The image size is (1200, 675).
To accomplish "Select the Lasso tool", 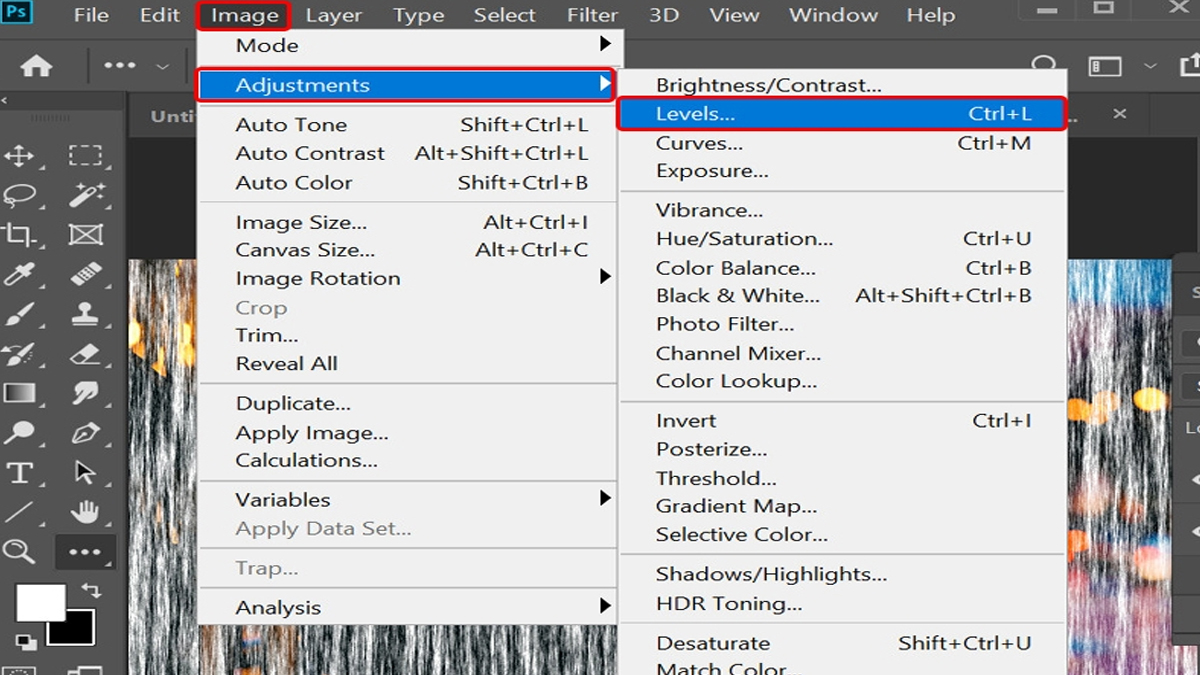I will 18,196.
